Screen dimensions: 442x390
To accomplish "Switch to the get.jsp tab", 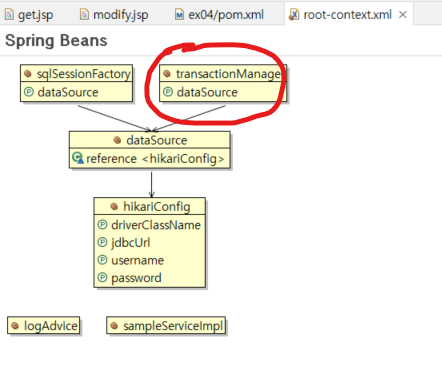I will click(29, 15).
